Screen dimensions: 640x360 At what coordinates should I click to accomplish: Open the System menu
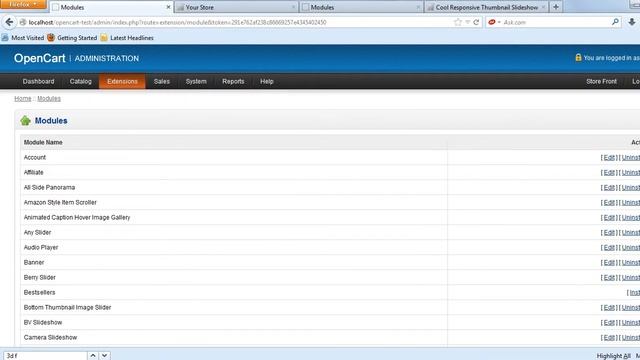pyautogui.click(x=196, y=81)
